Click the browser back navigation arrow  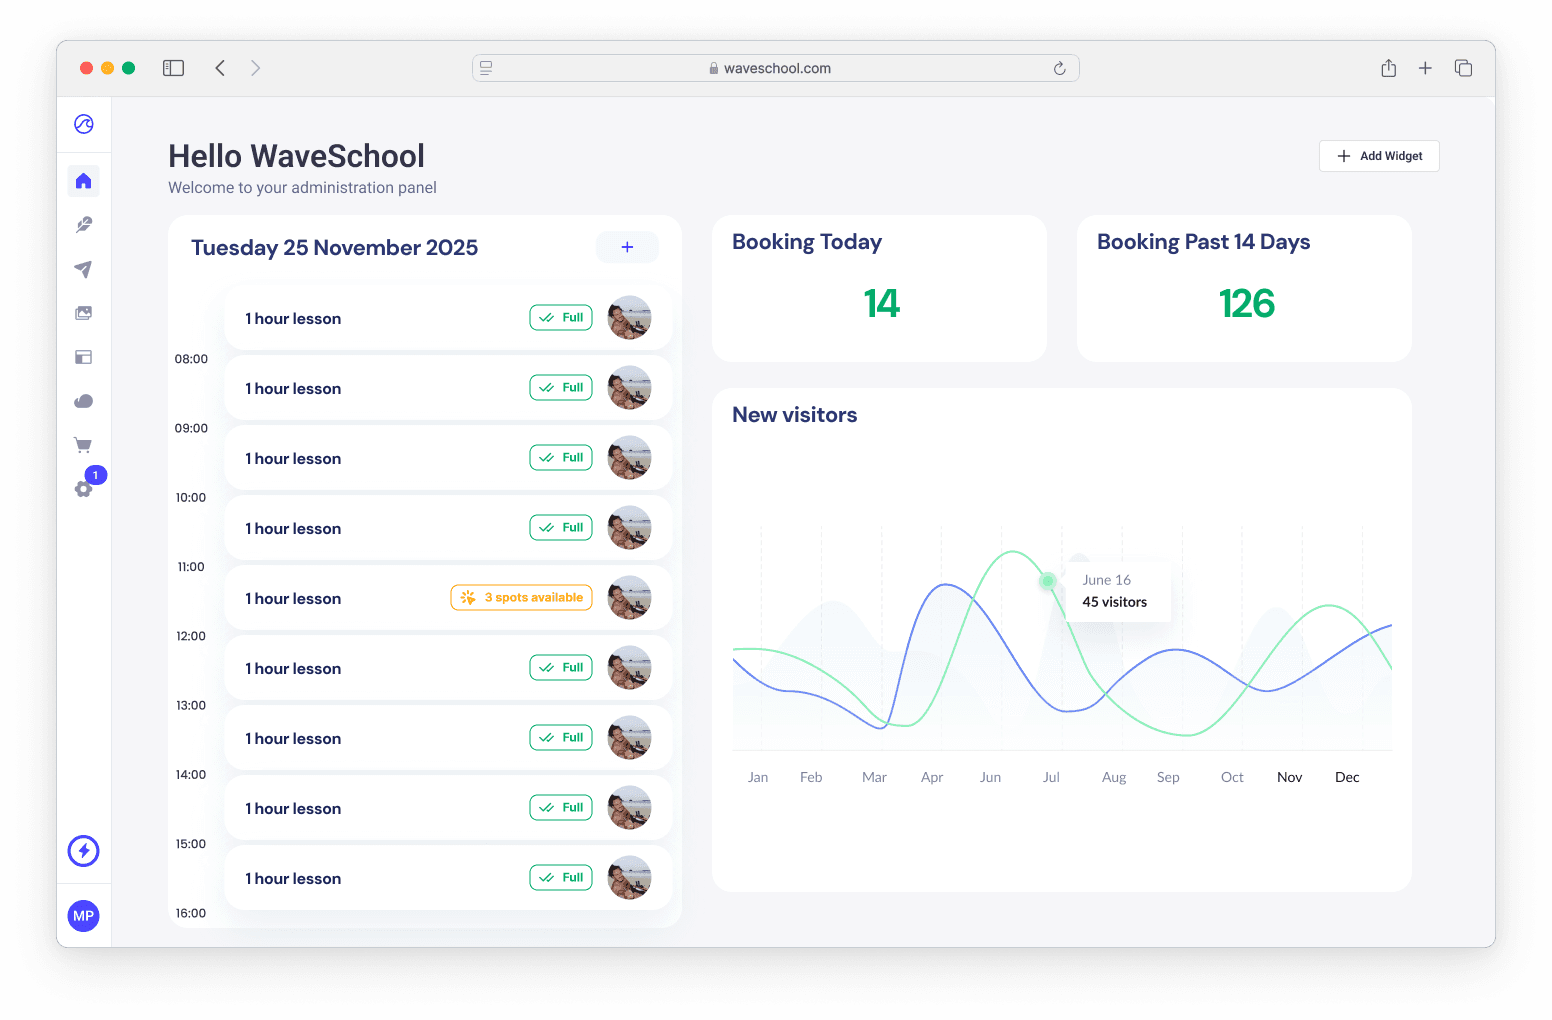[x=220, y=67]
